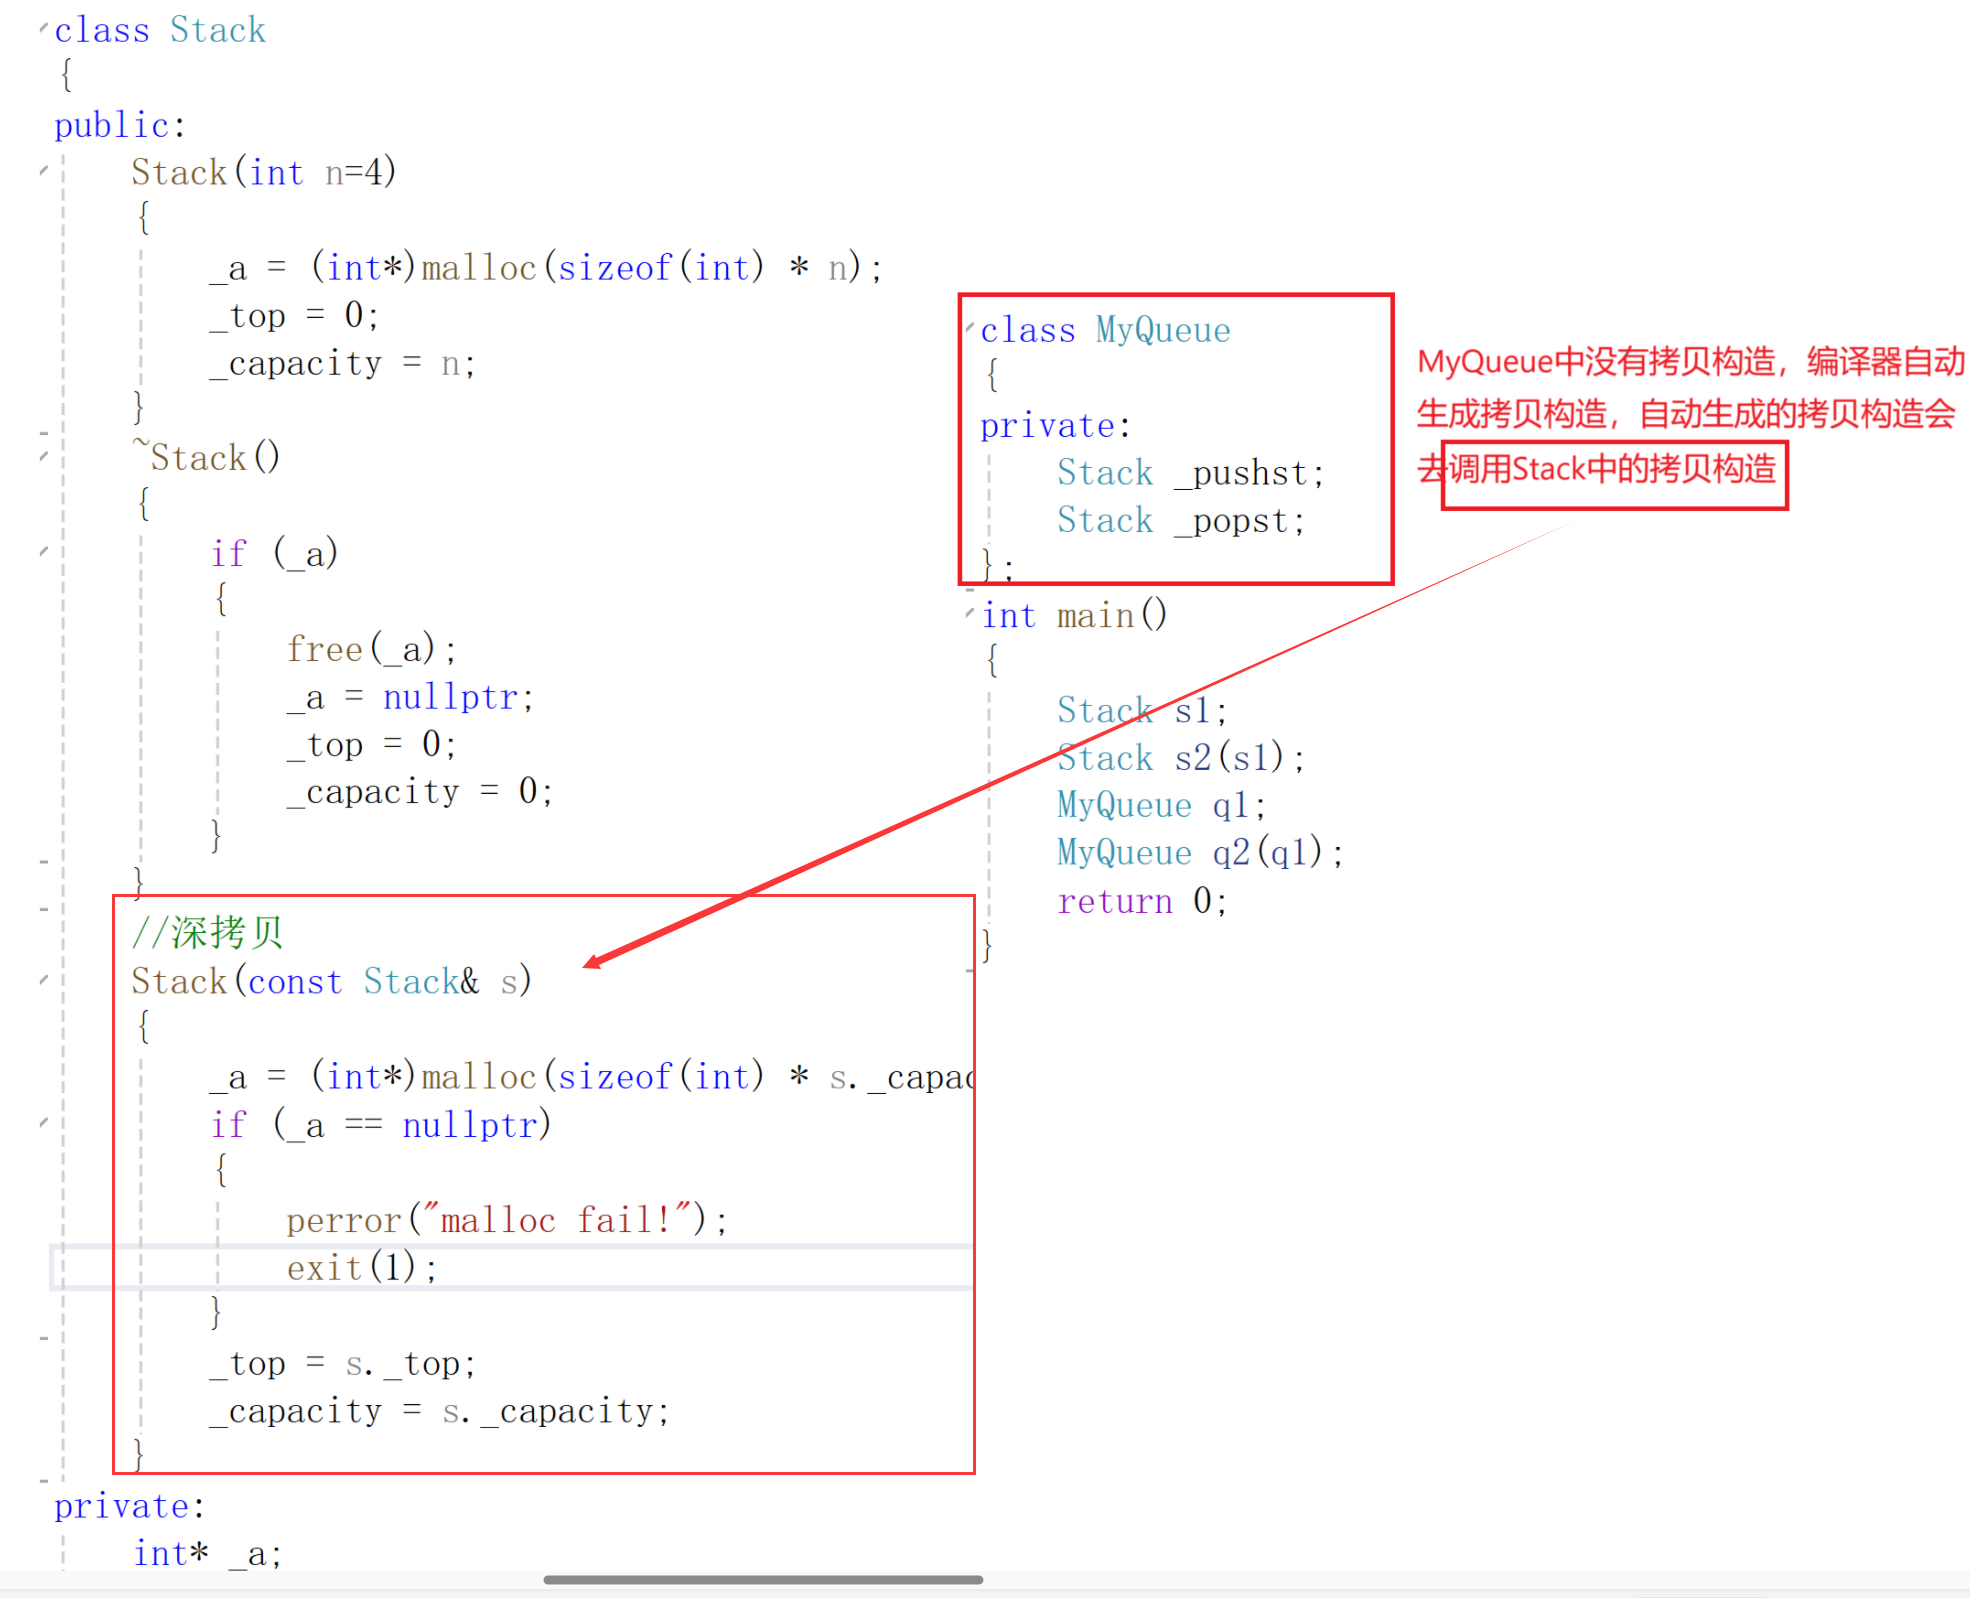This screenshot has width=1970, height=1598.
Task: Click the perror("malloc fail!") line
Action: pyautogui.click(x=506, y=1220)
